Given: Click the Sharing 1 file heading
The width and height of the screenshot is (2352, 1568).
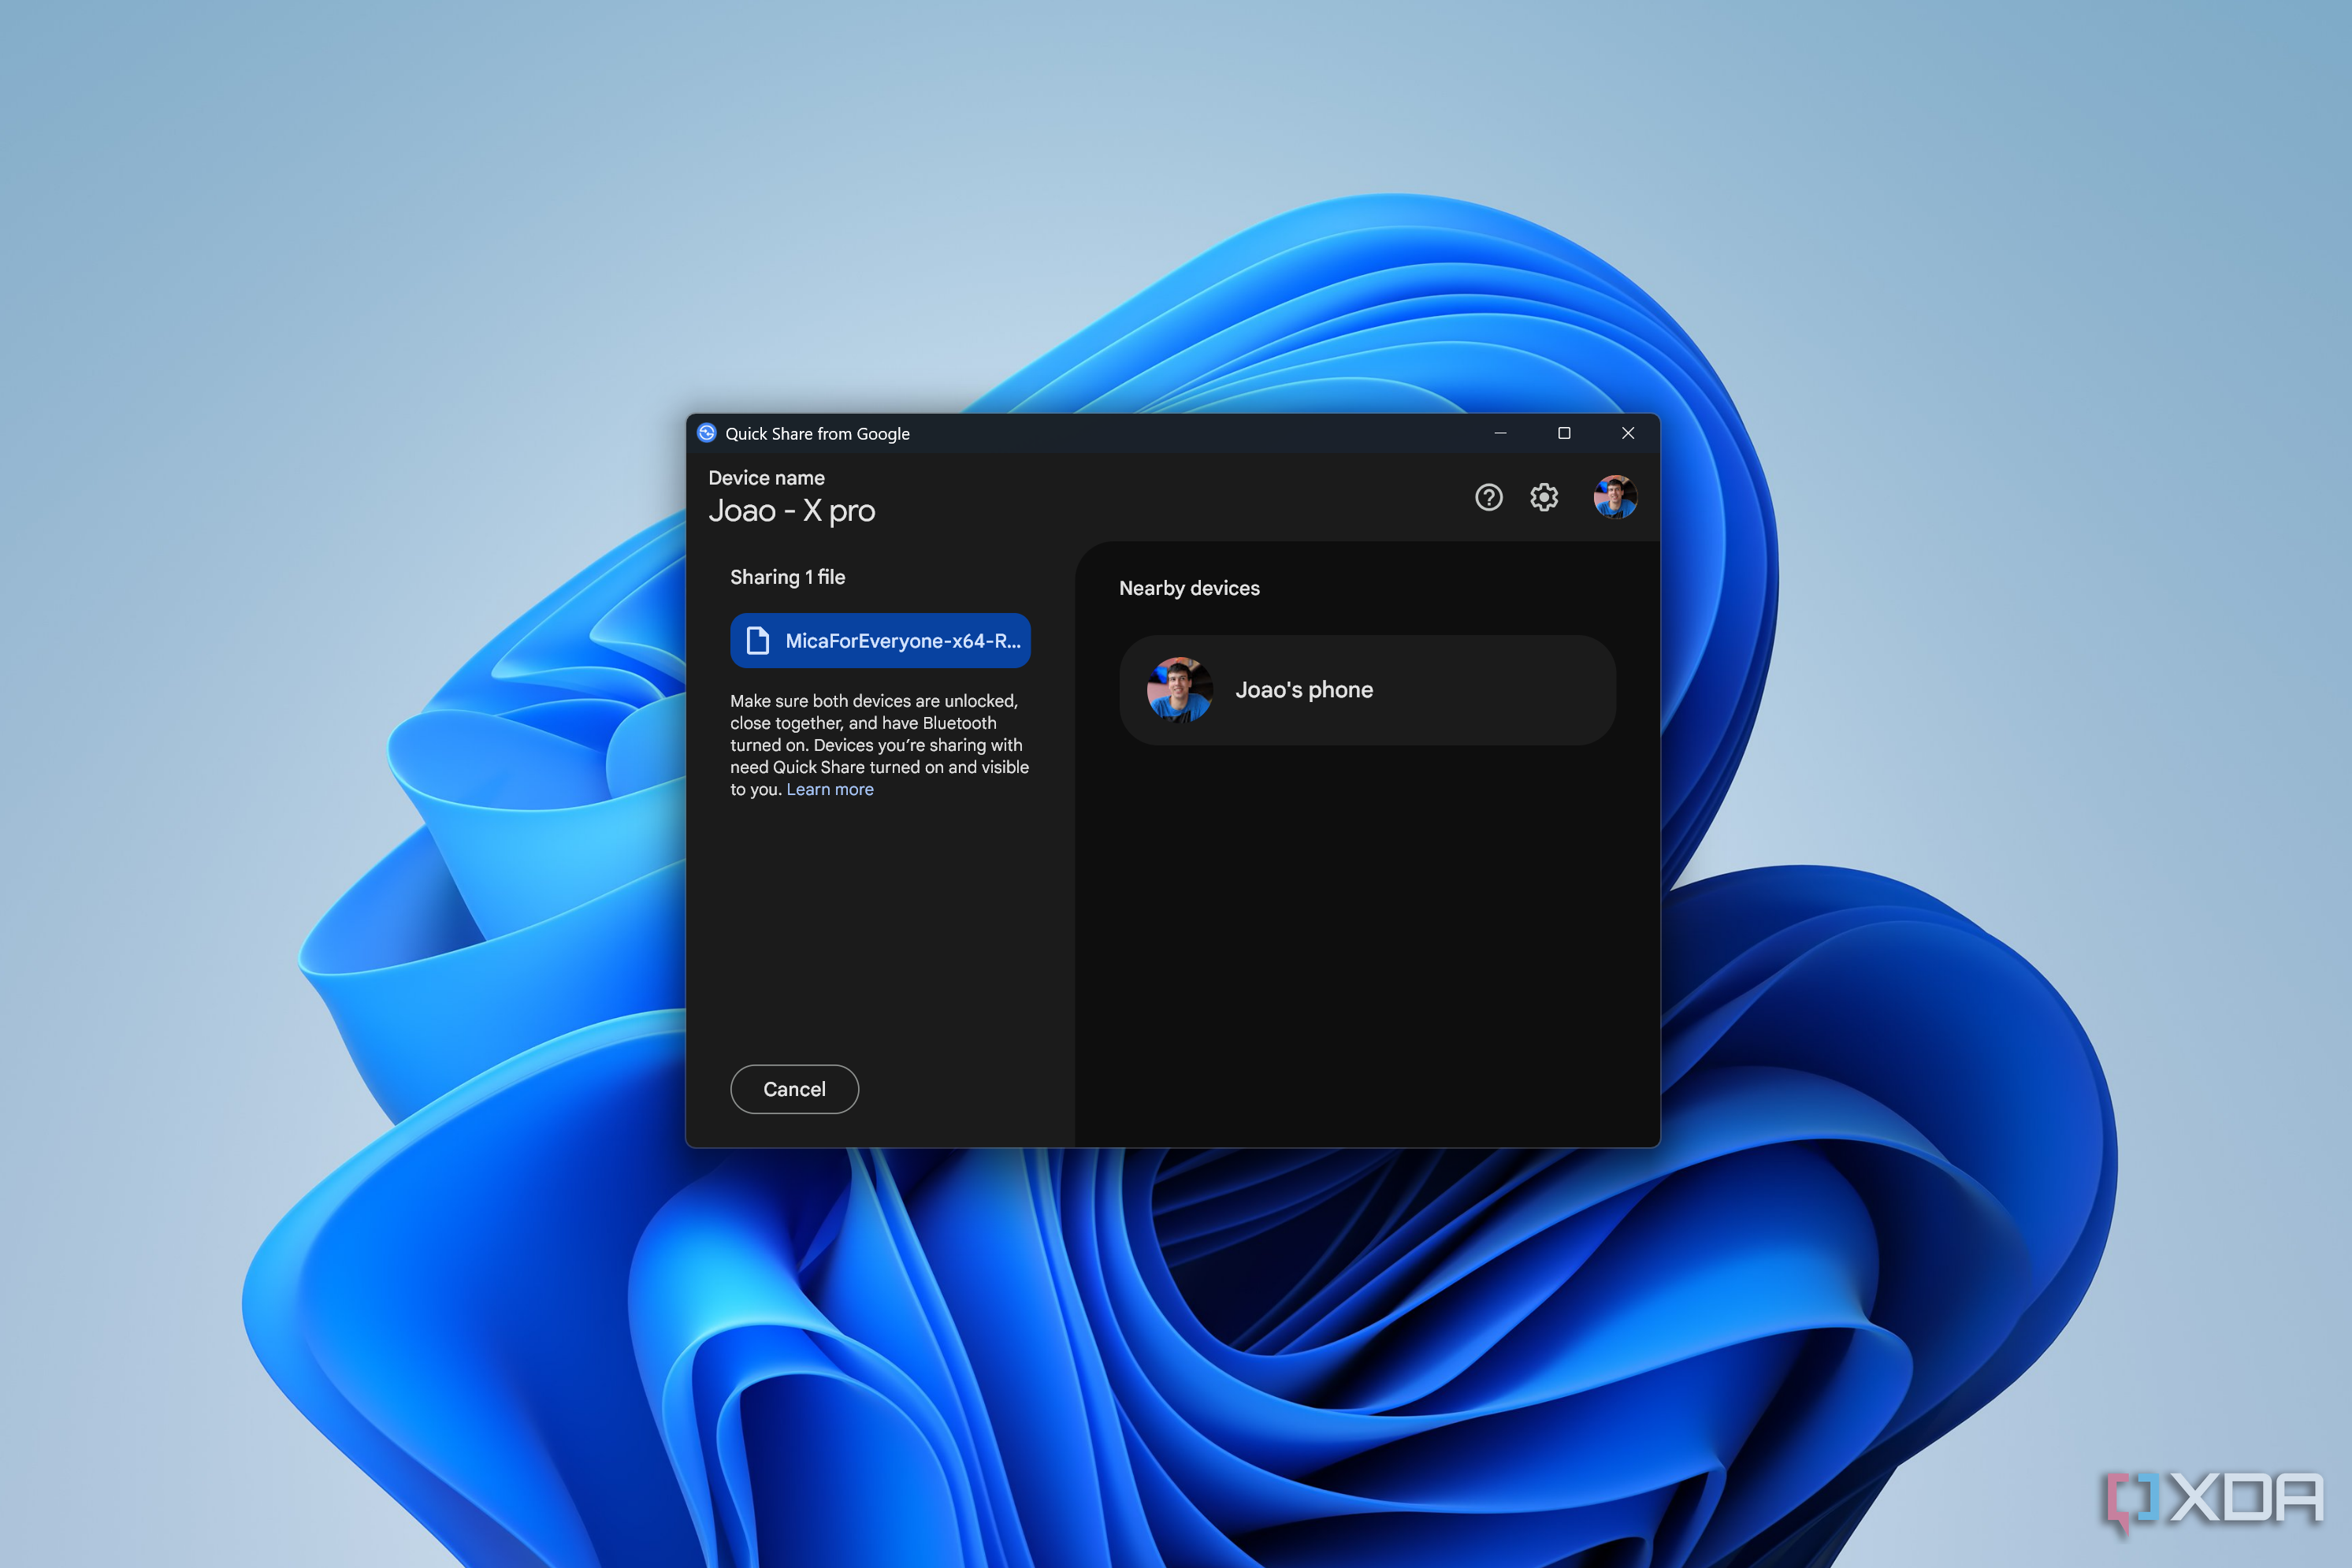Looking at the screenshot, I should click(788, 578).
